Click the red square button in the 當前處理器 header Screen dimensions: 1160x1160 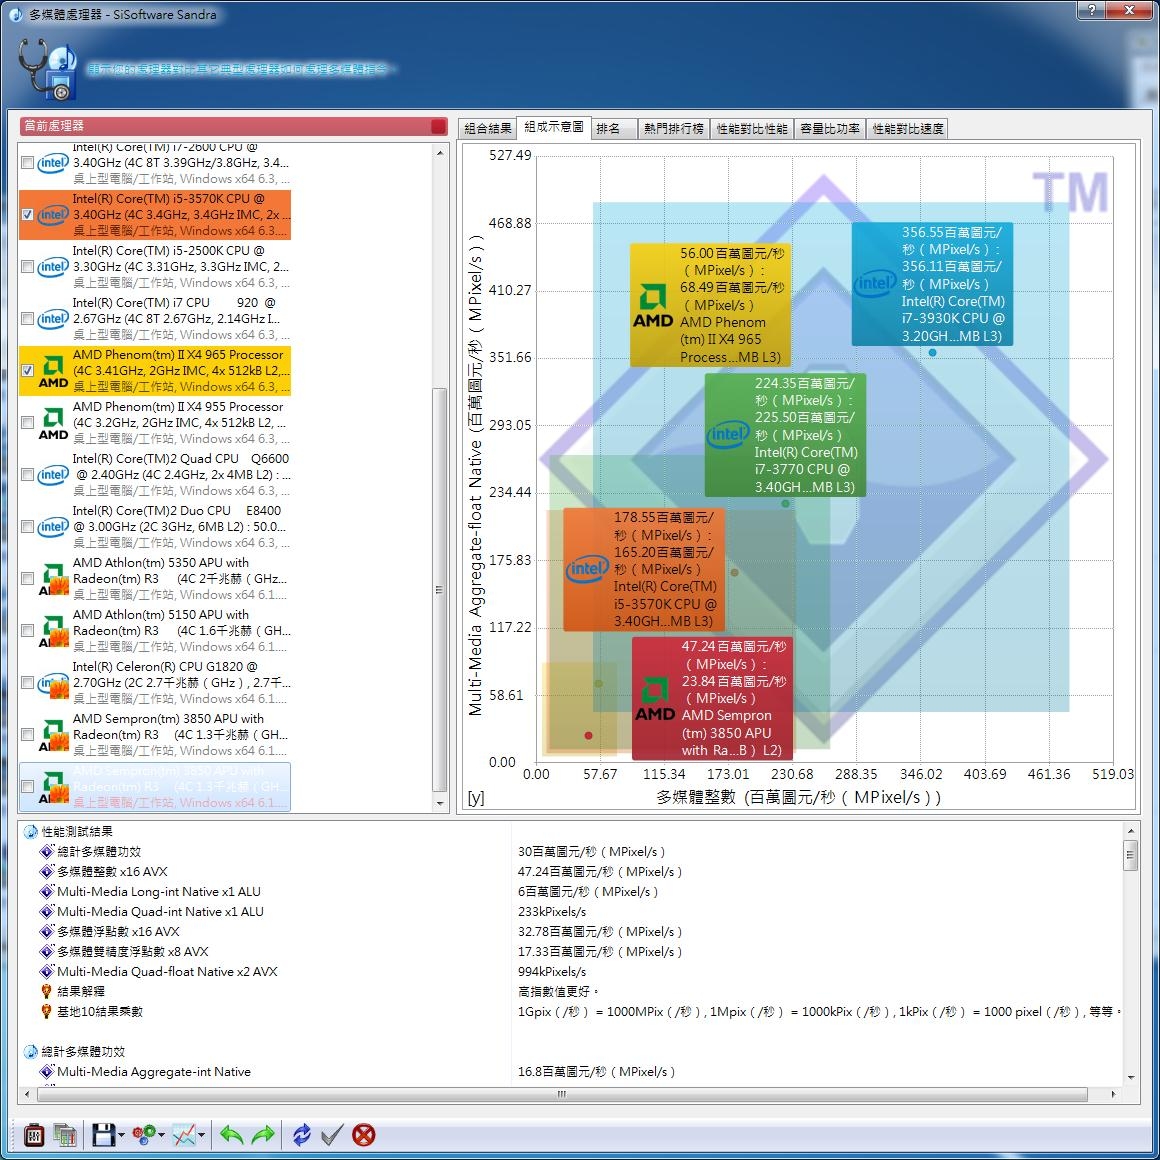pos(438,127)
